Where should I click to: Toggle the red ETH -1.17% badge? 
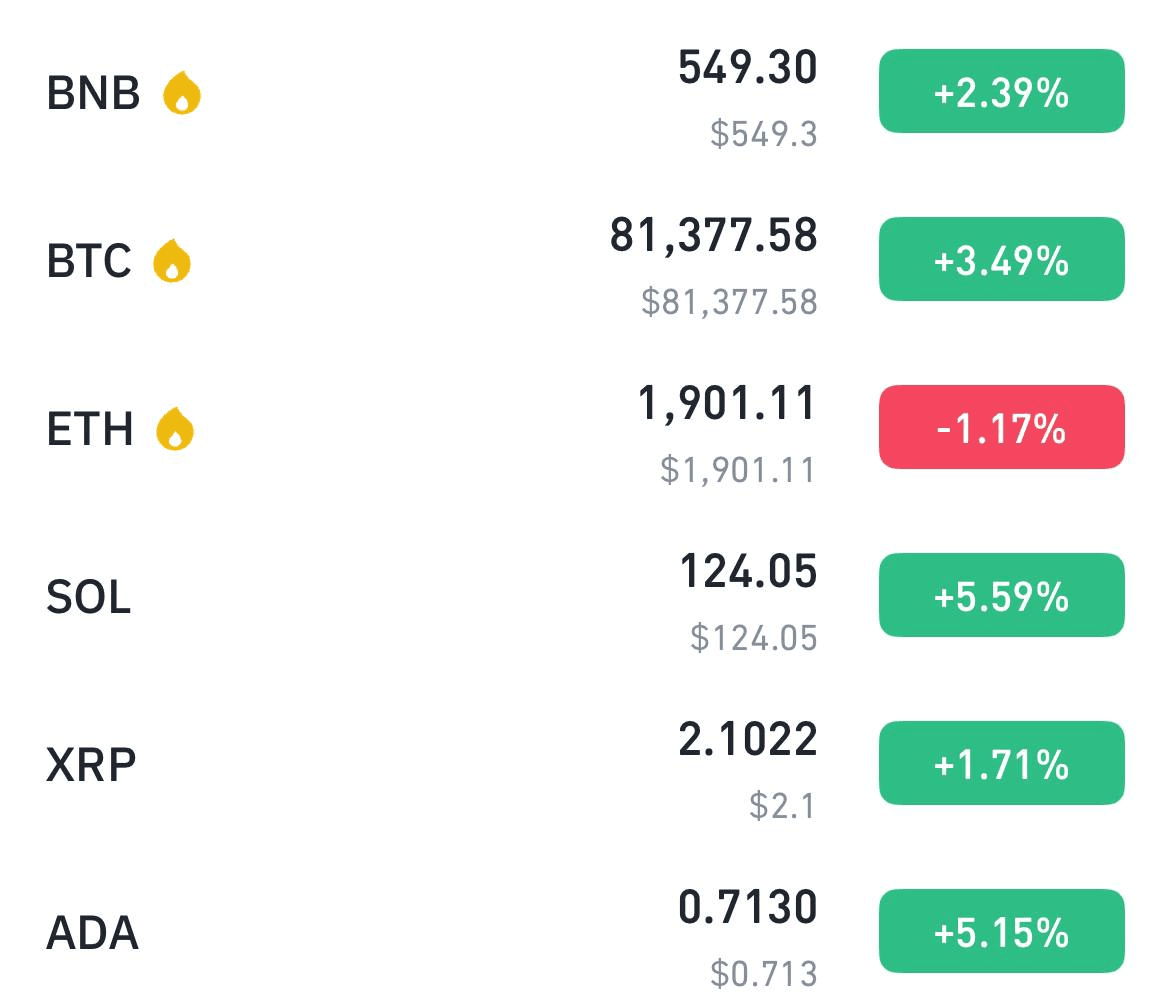[x=1001, y=427]
